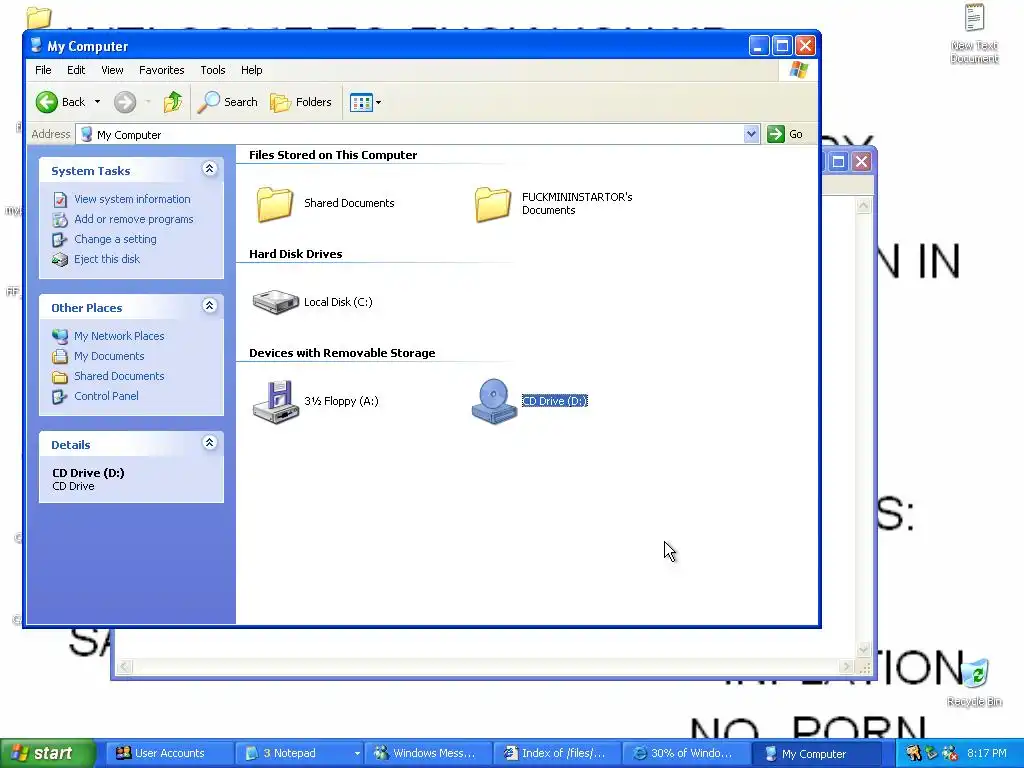Click inside the Address input field
The width and height of the screenshot is (1024, 768).
[418, 135]
